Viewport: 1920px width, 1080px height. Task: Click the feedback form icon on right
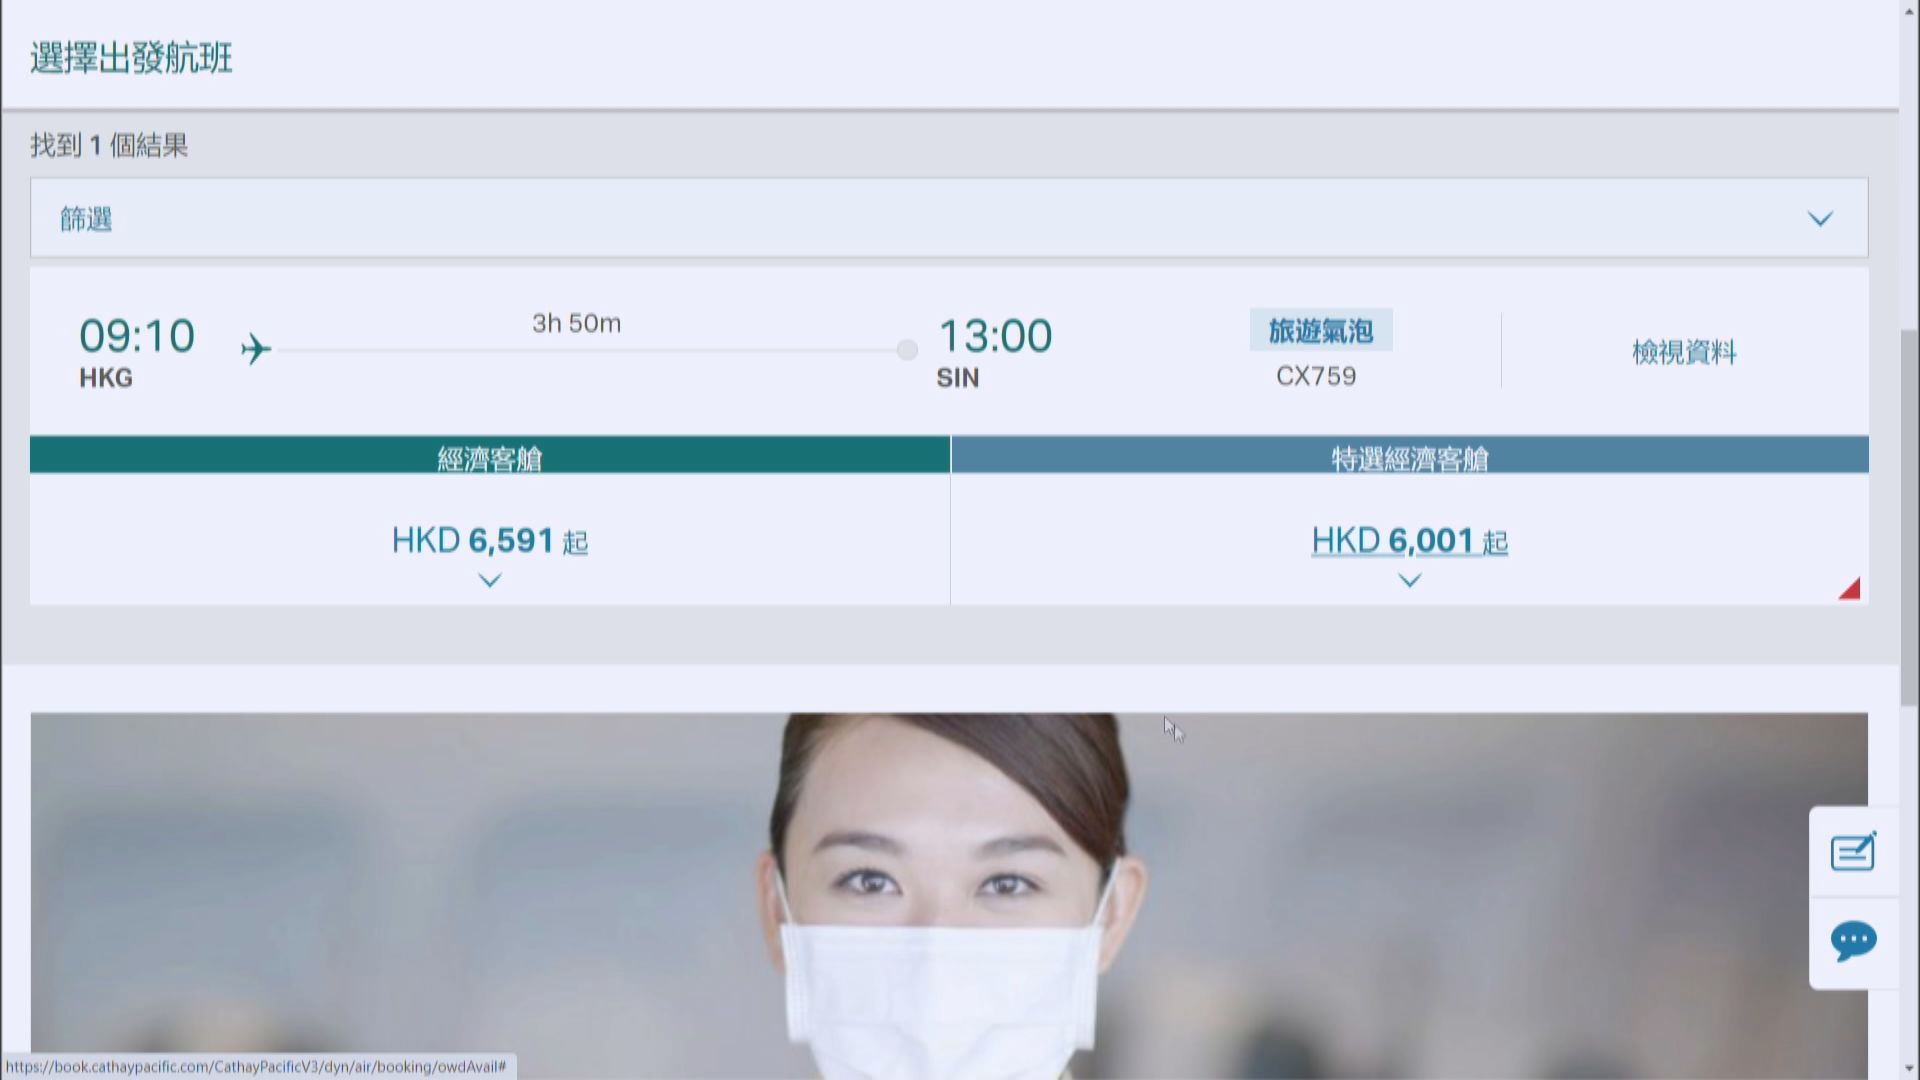pos(1852,853)
